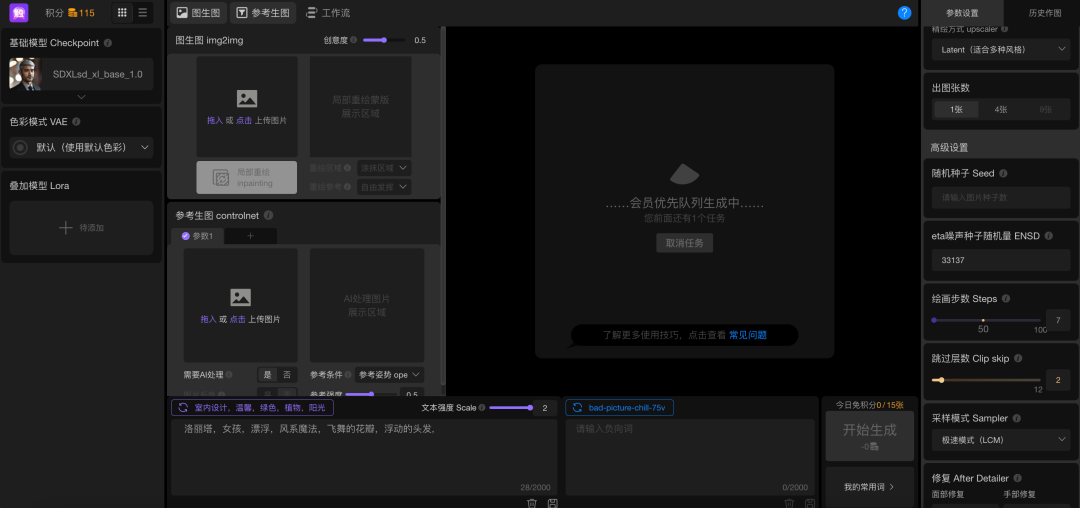The image size is (1080, 508).
Task: Add a new controlnet parameter tab
Action: point(250,236)
